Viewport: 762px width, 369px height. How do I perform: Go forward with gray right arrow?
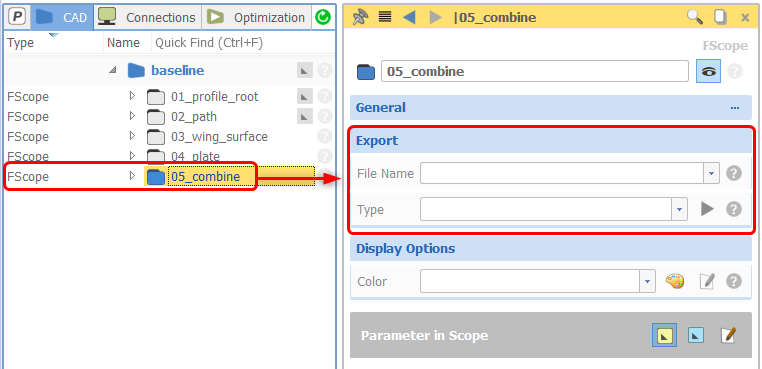(x=435, y=18)
